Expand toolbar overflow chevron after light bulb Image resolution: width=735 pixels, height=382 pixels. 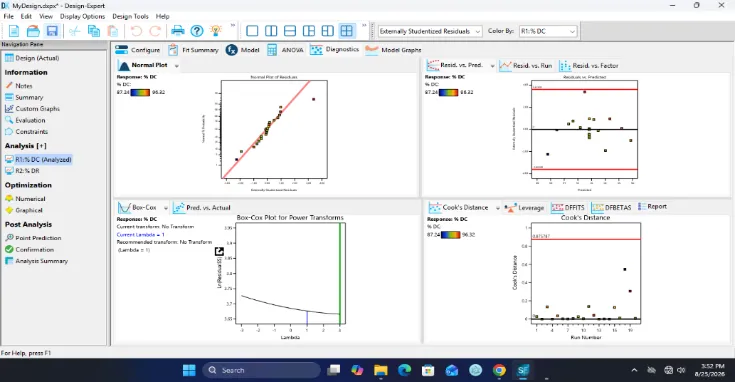click(x=232, y=26)
